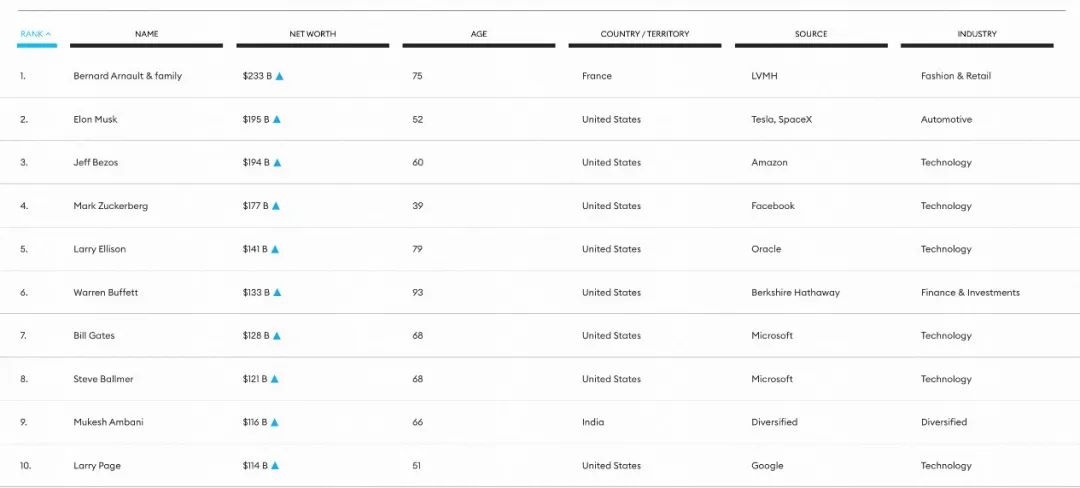Click the blue triangle beside $114 B

[x=275, y=465]
